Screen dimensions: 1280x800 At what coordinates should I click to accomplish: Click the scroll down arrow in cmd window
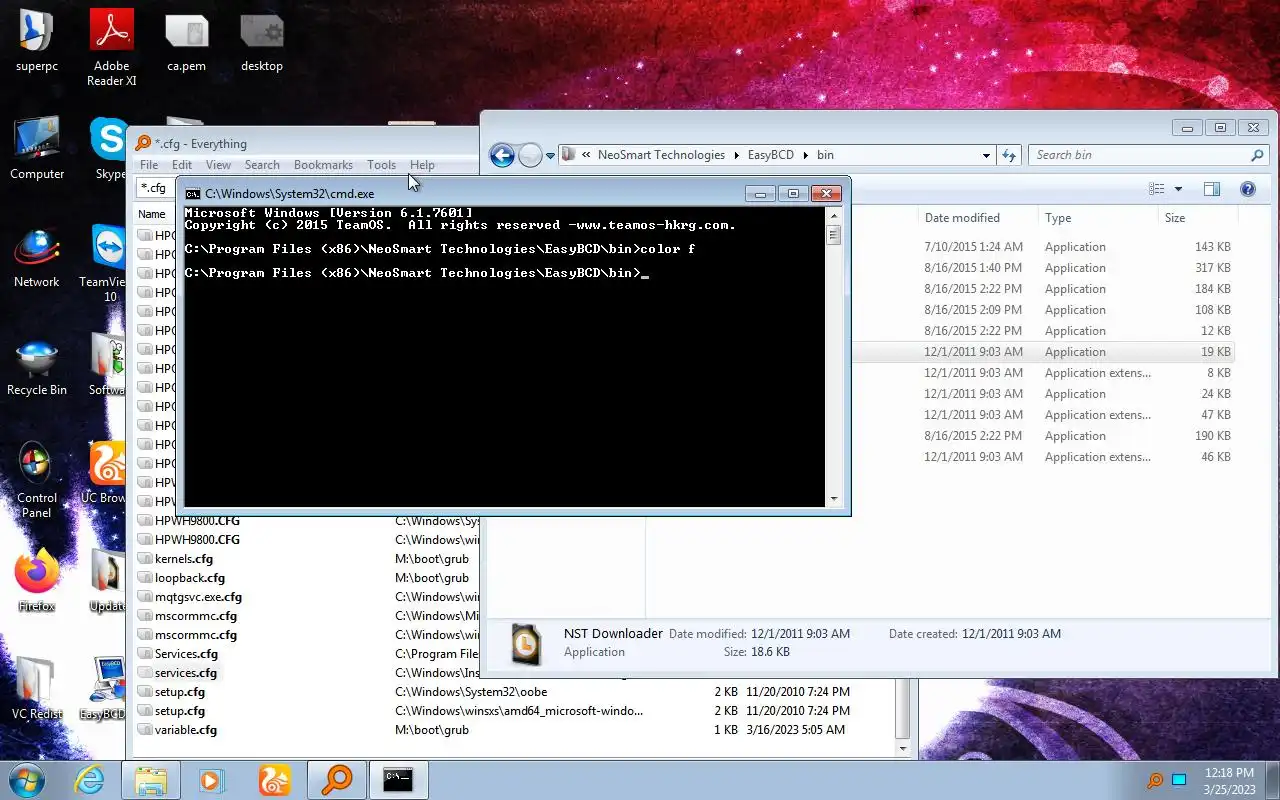pos(833,497)
